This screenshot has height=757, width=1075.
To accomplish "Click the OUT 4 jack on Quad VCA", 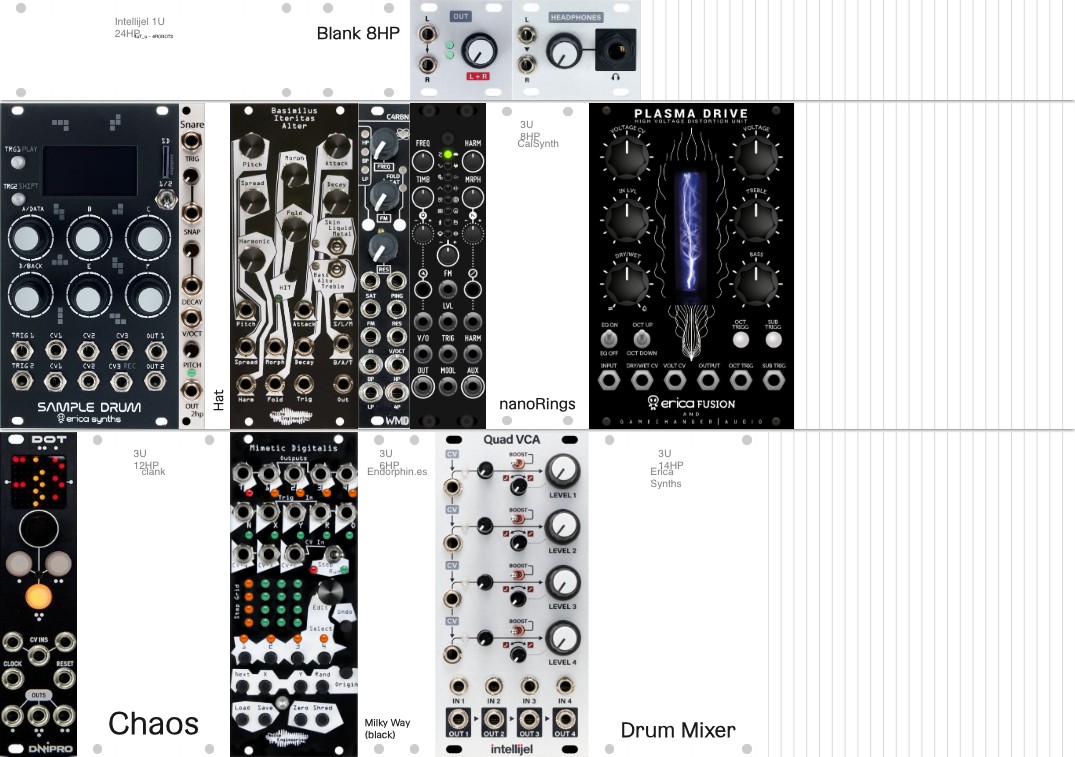I will tap(564, 720).
